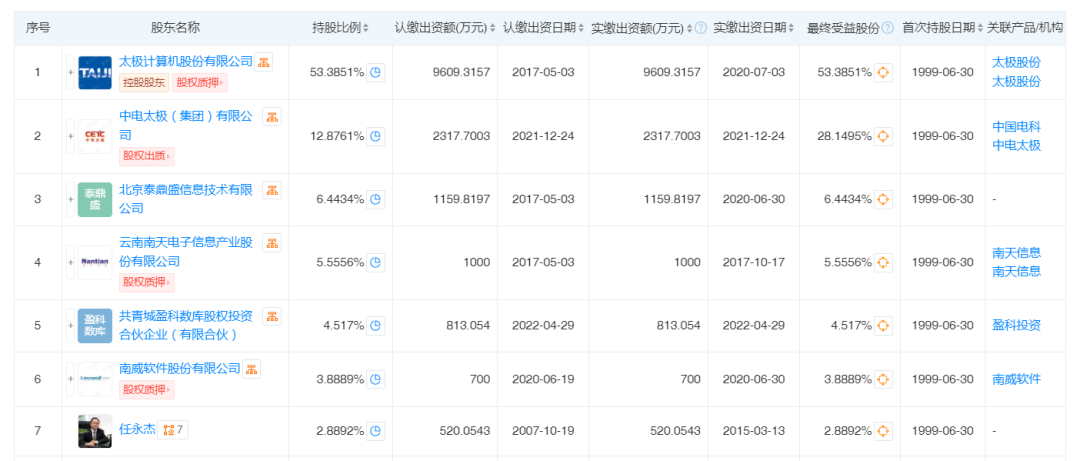Click the 泰鼎盛 green logo thumbnail
The image size is (1080, 461).
tap(95, 200)
